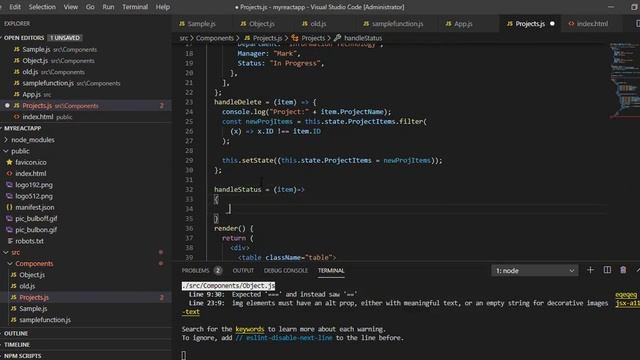Split the terminal pane
This screenshot has height=360, width=640.
(x=607, y=270)
